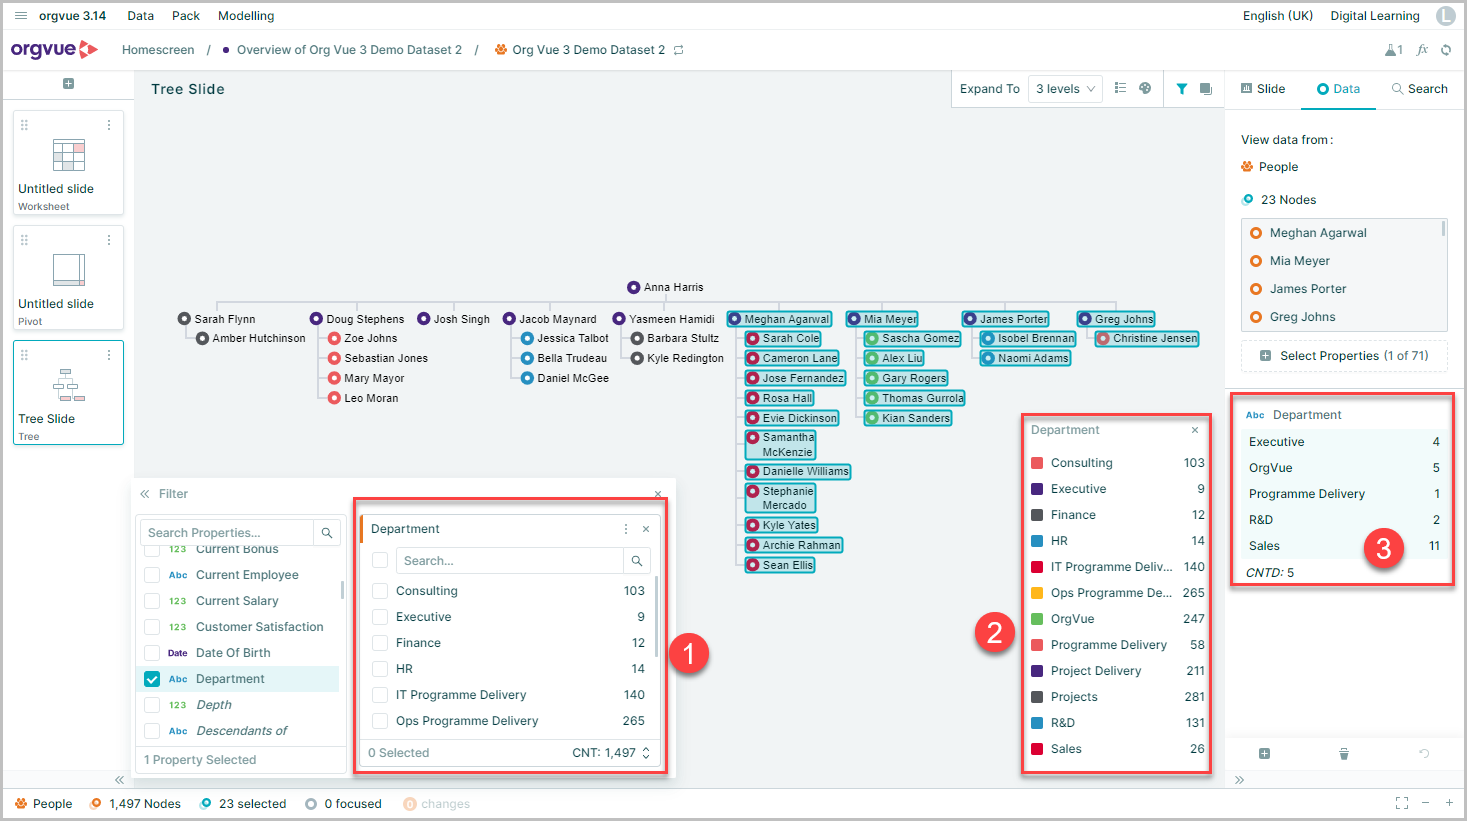The image size is (1467, 821).
Task: Click the fullscreen icon in status bar
Action: [x=1402, y=803]
